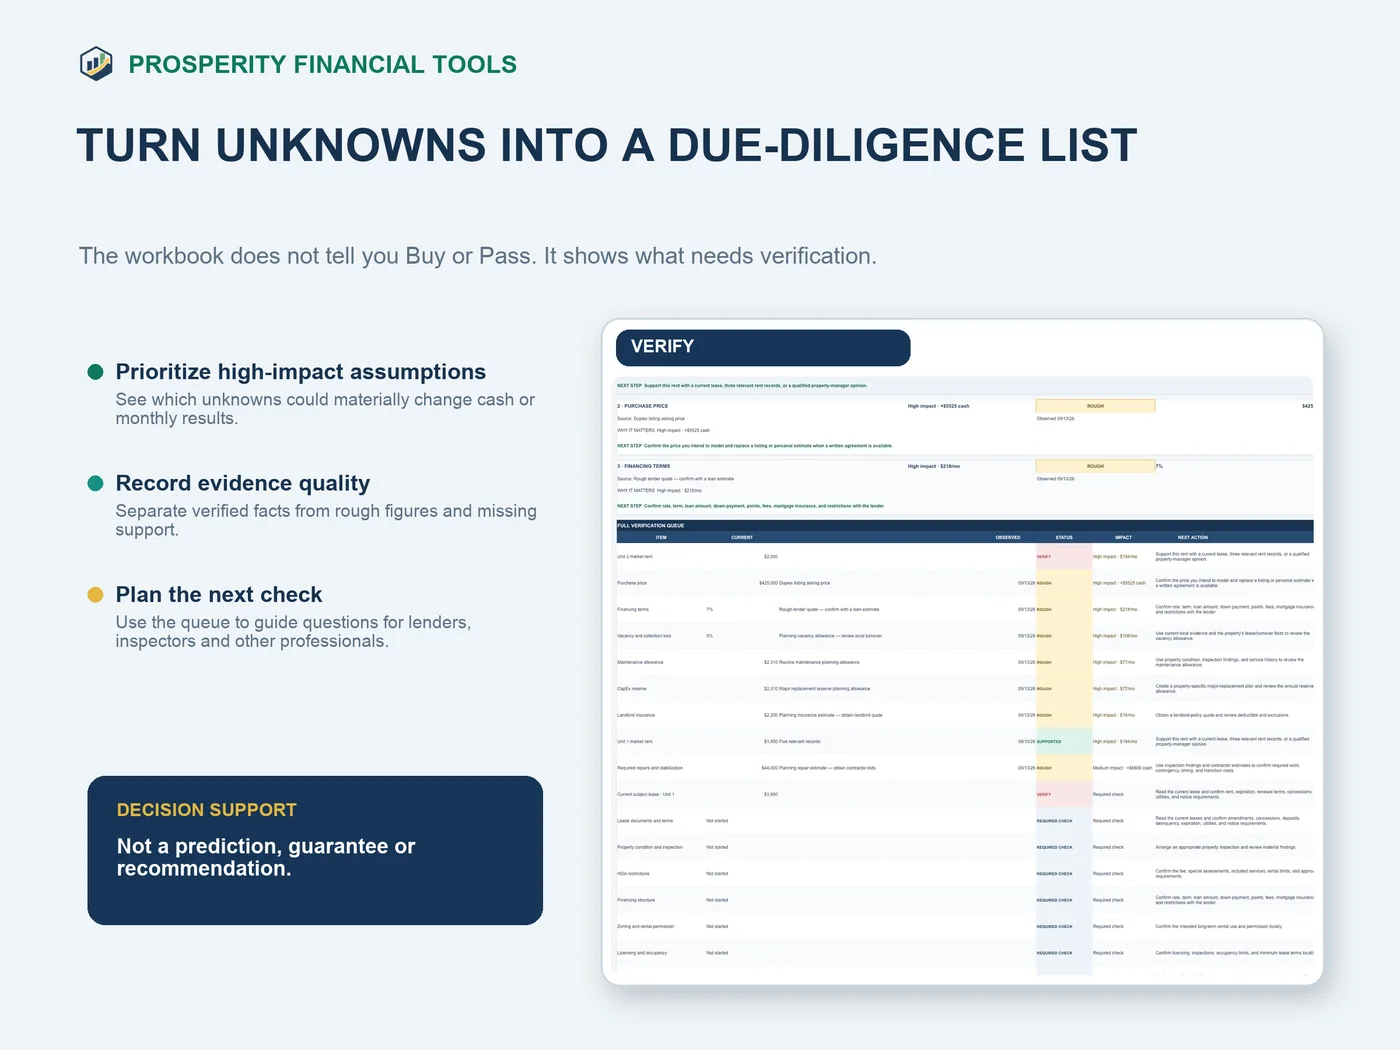The height and width of the screenshot is (1050, 1400).
Task: Click the SUPPORTED status for Unit 1 market rent
Action: [x=1064, y=742]
